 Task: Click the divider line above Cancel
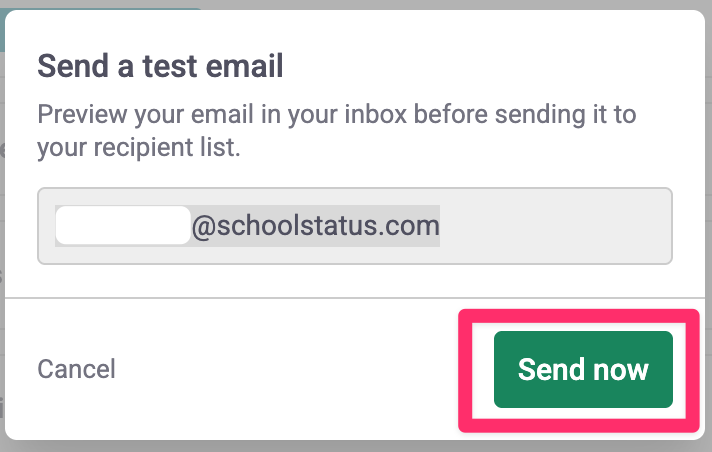tap(230, 298)
